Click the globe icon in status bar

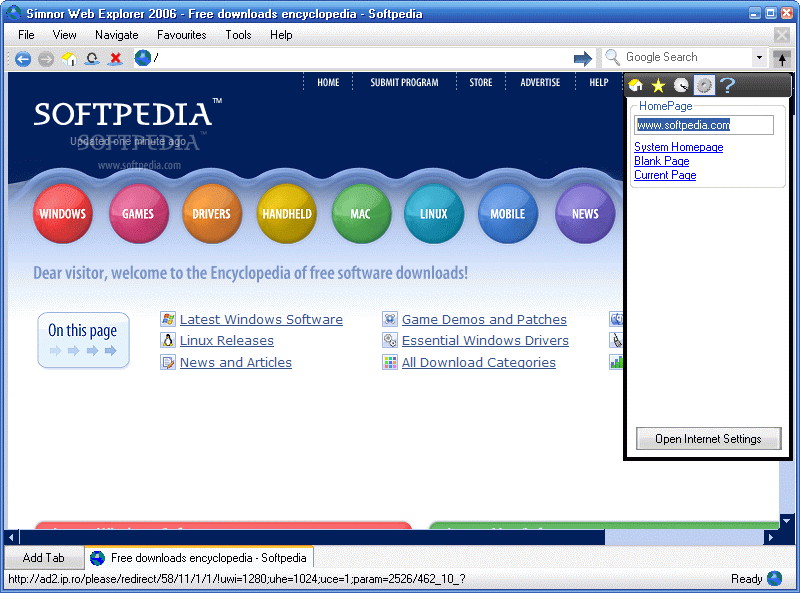click(774, 578)
